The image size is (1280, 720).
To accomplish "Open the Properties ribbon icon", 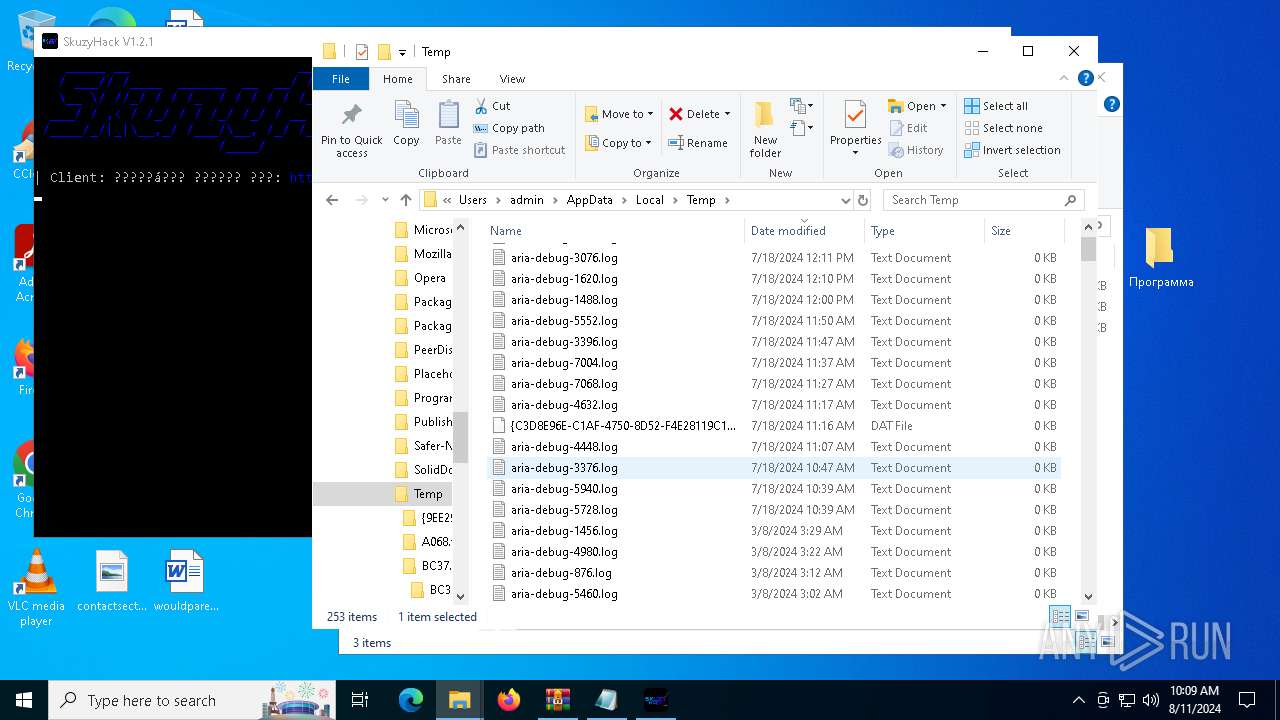I will click(x=855, y=114).
